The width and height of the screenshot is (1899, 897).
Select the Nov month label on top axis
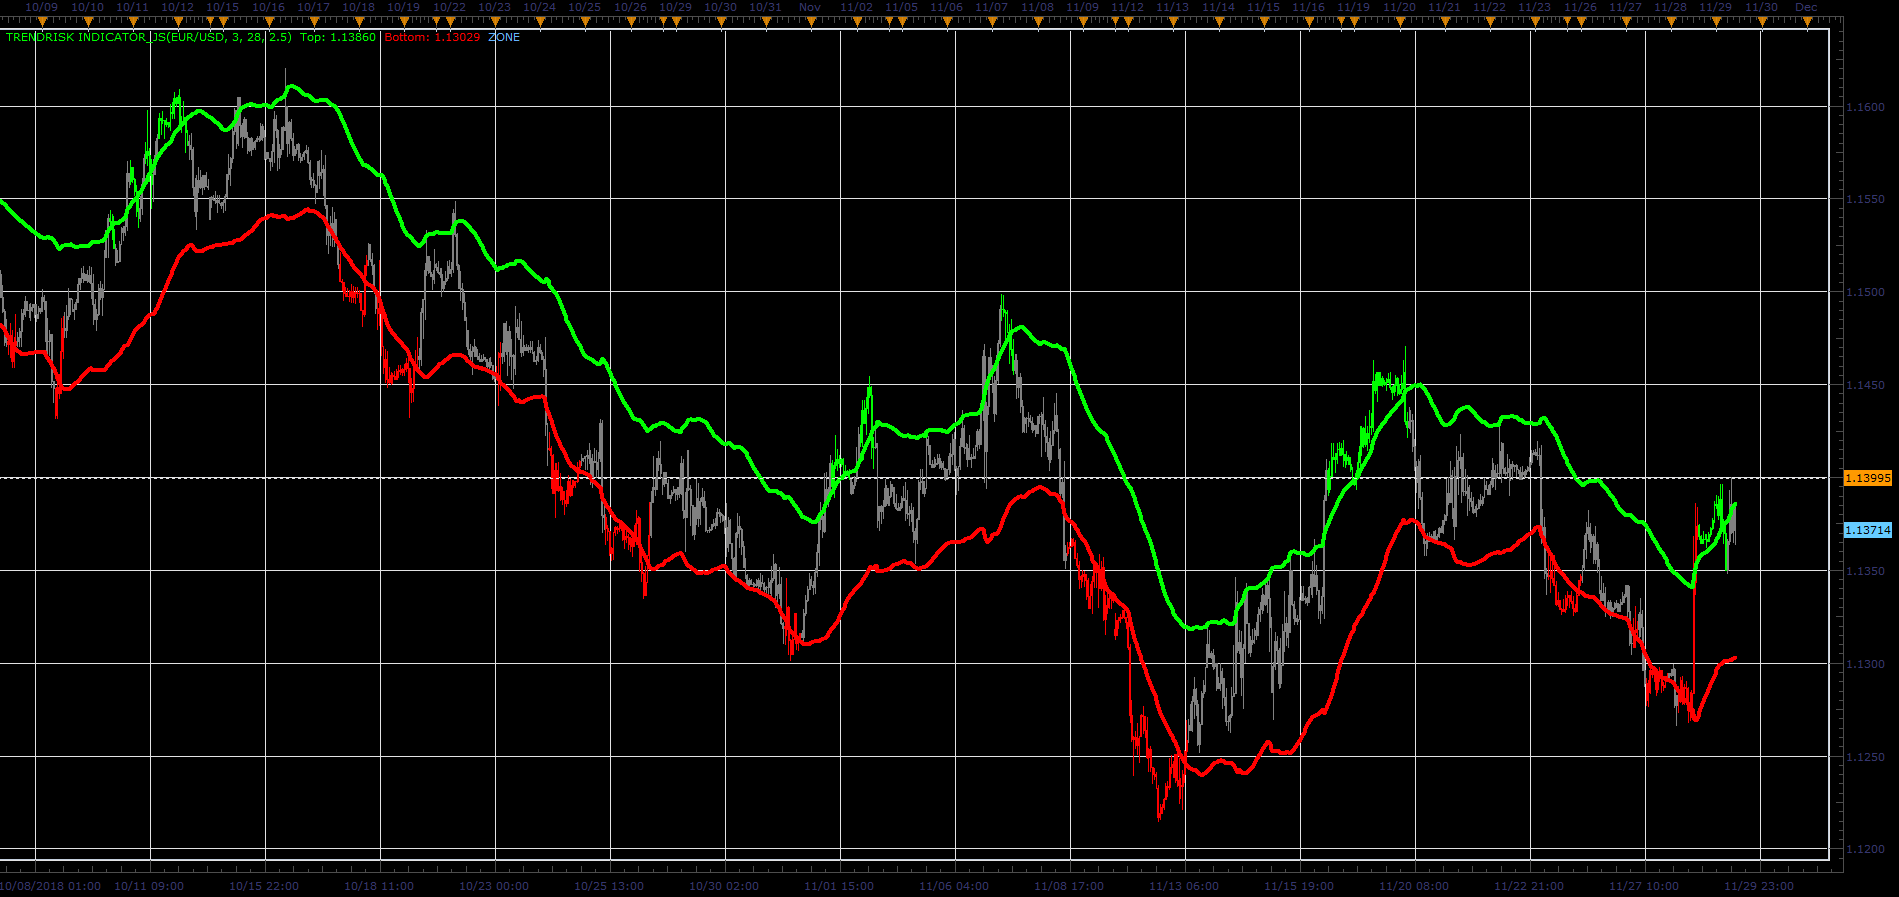coord(810,7)
